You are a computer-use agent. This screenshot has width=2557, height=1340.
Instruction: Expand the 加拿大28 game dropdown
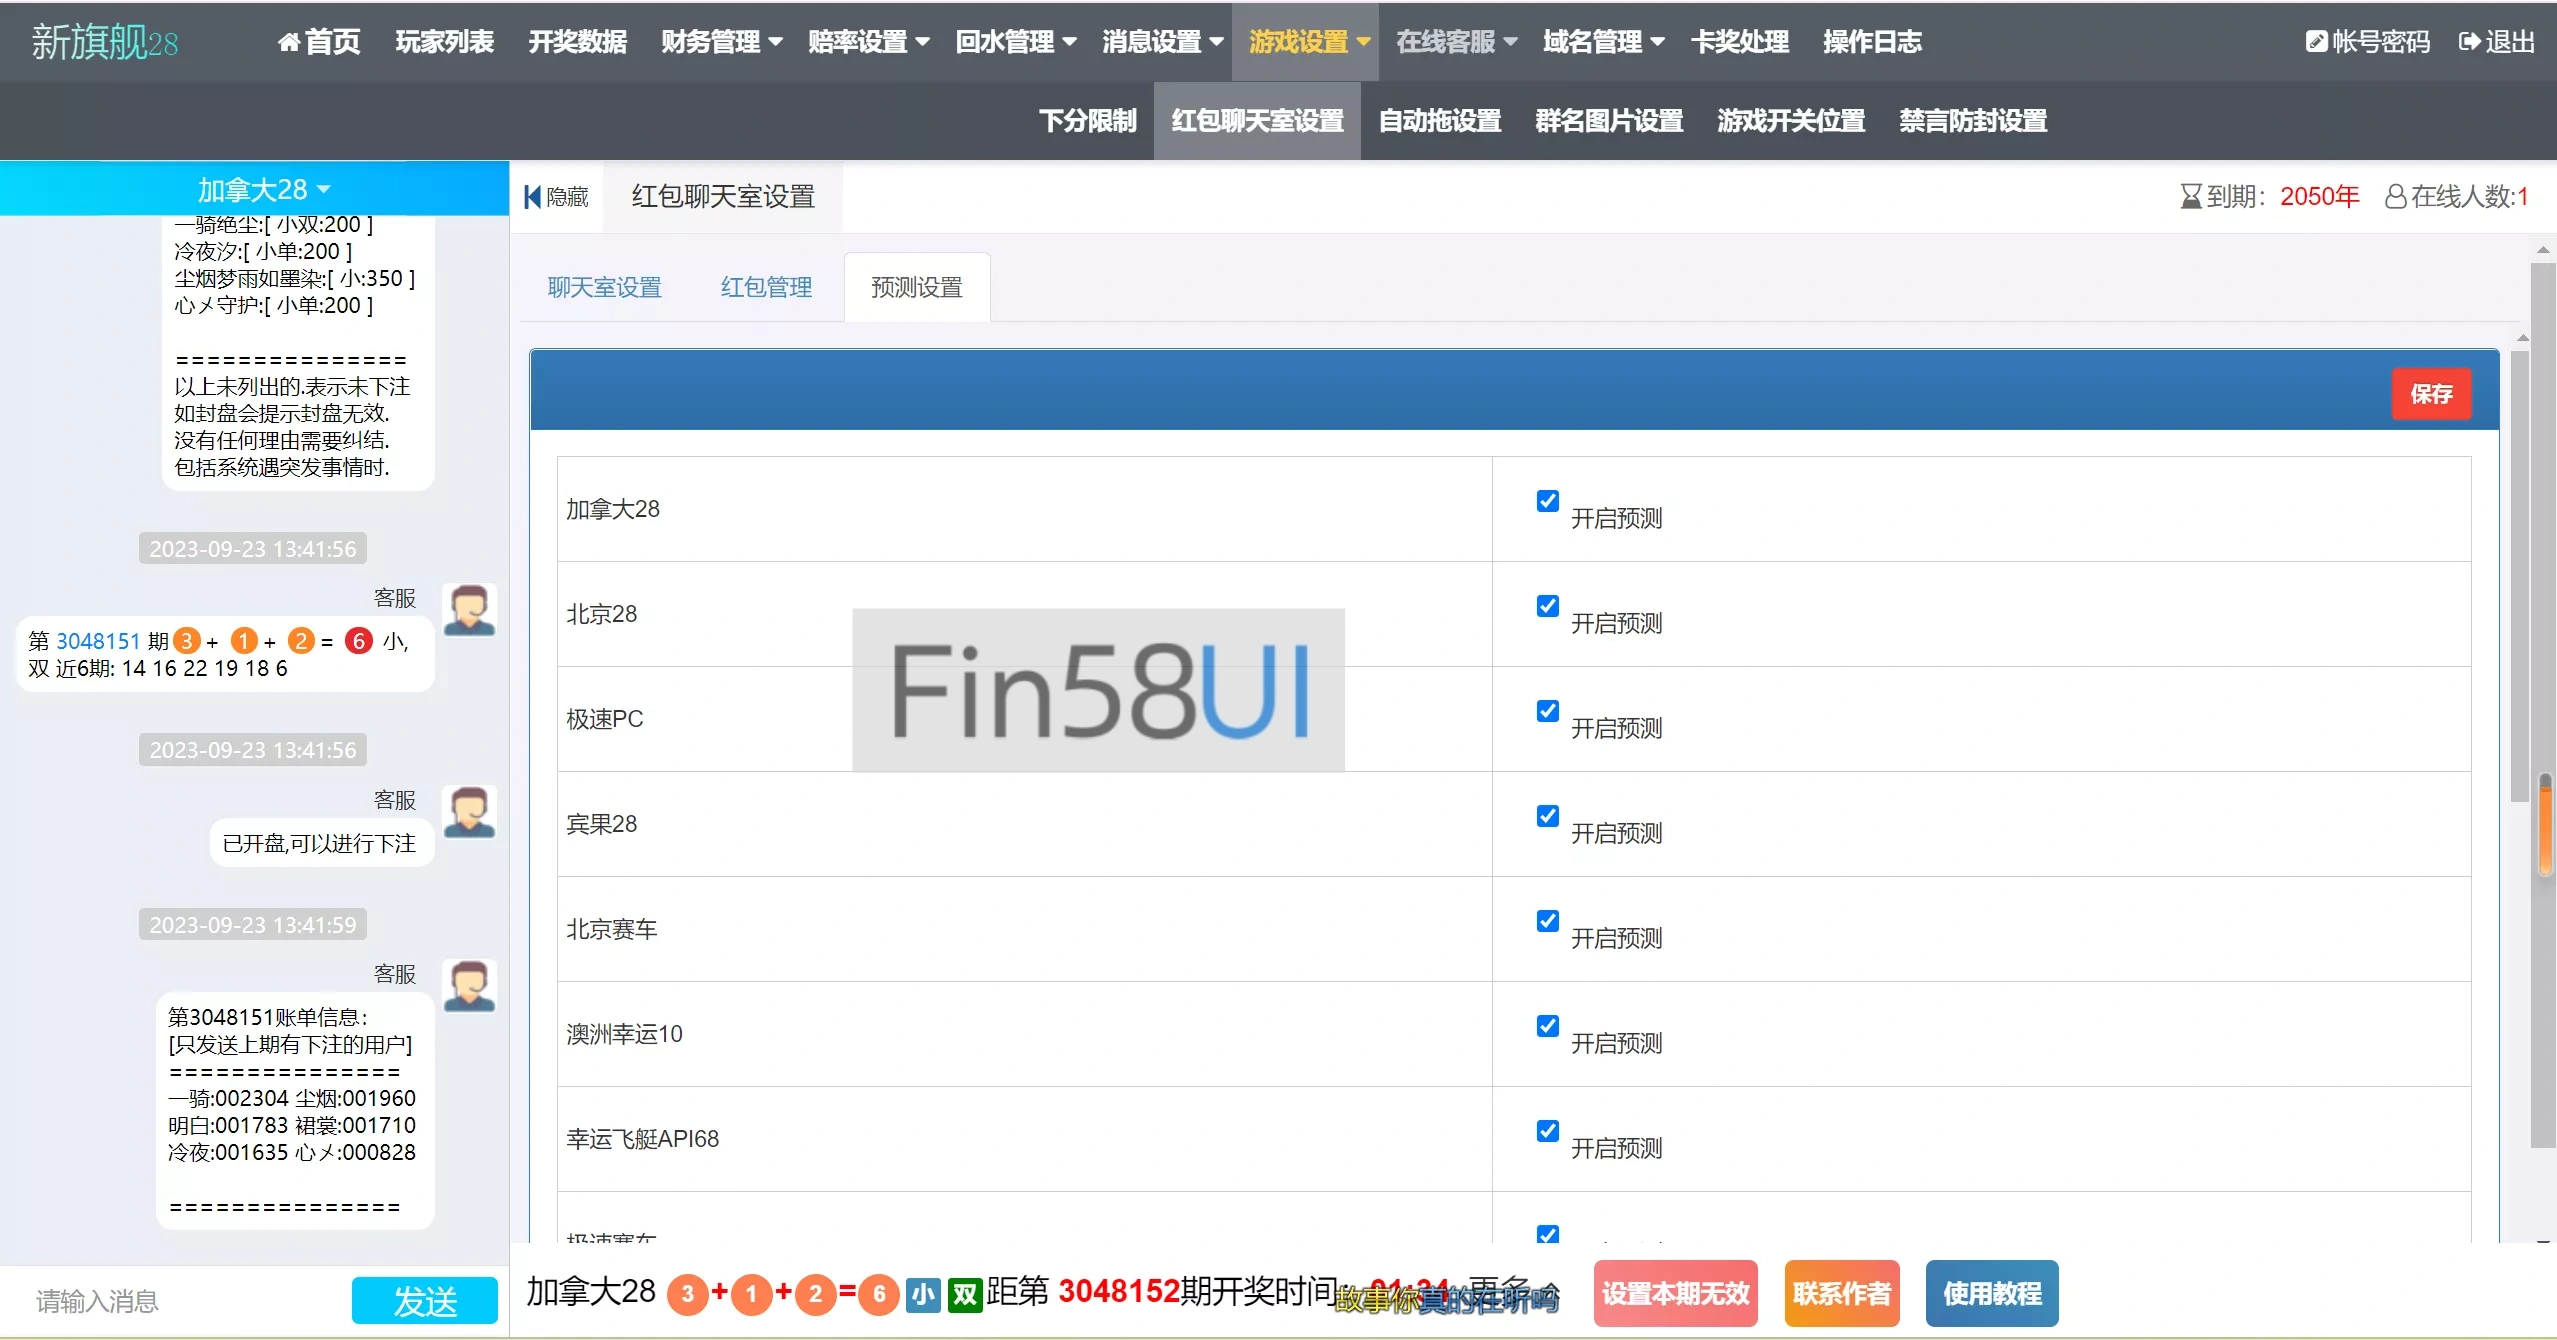[264, 189]
